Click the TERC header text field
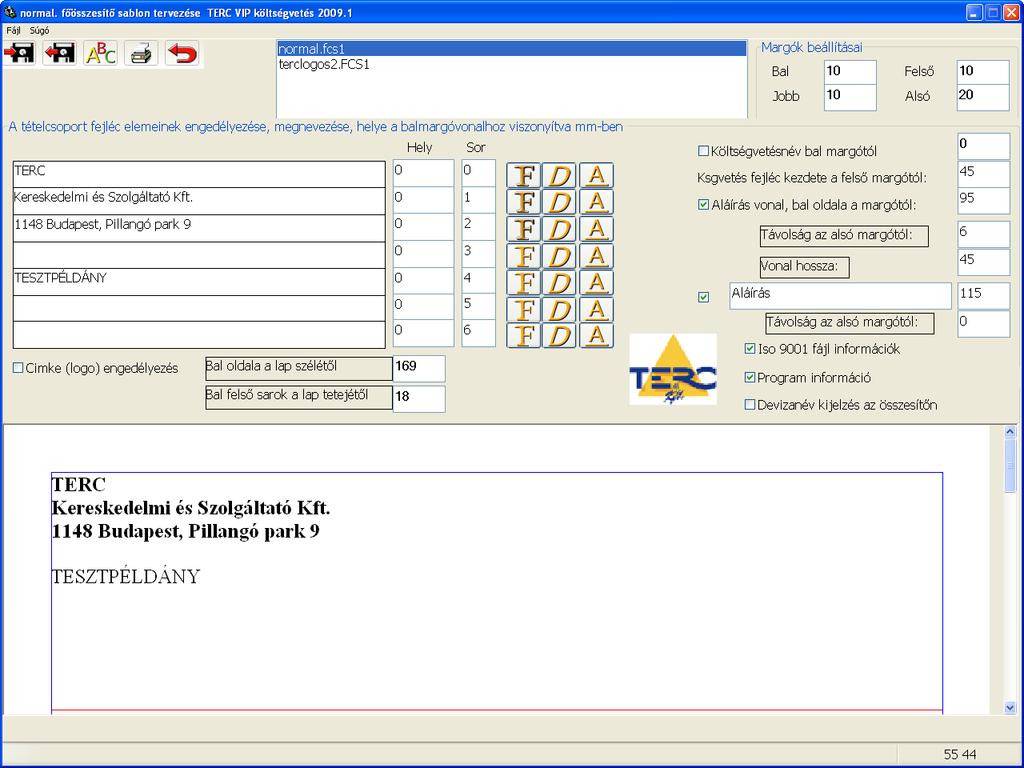 199,174
